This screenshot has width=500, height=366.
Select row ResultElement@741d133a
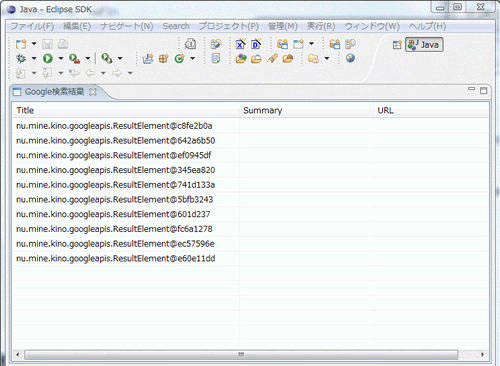pyautogui.click(x=251, y=185)
